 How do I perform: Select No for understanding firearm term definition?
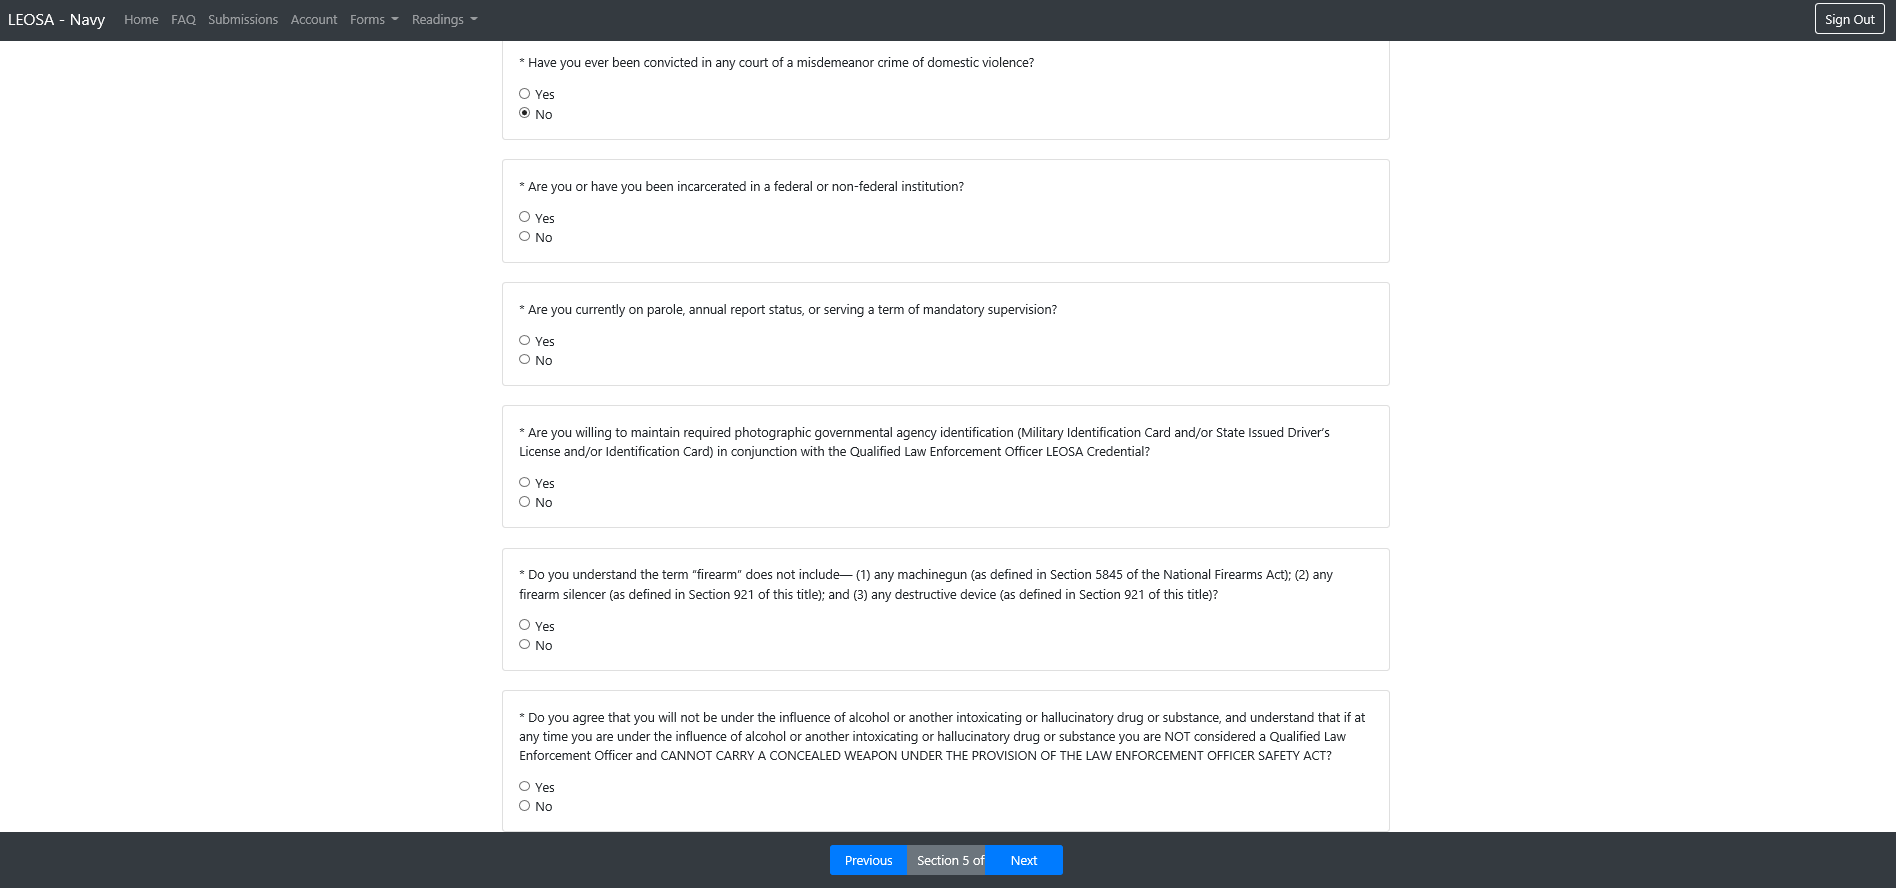coord(524,645)
